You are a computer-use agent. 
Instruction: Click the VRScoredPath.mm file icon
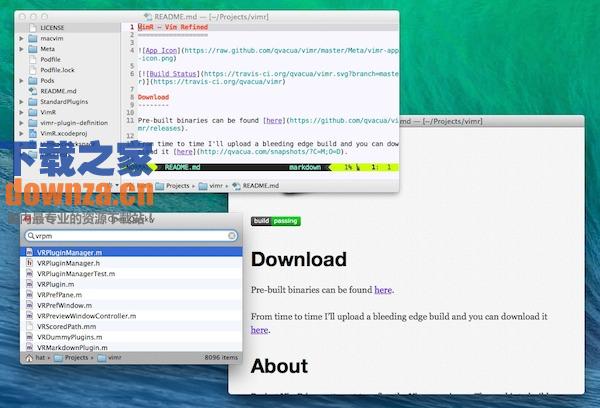click(x=29, y=326)
